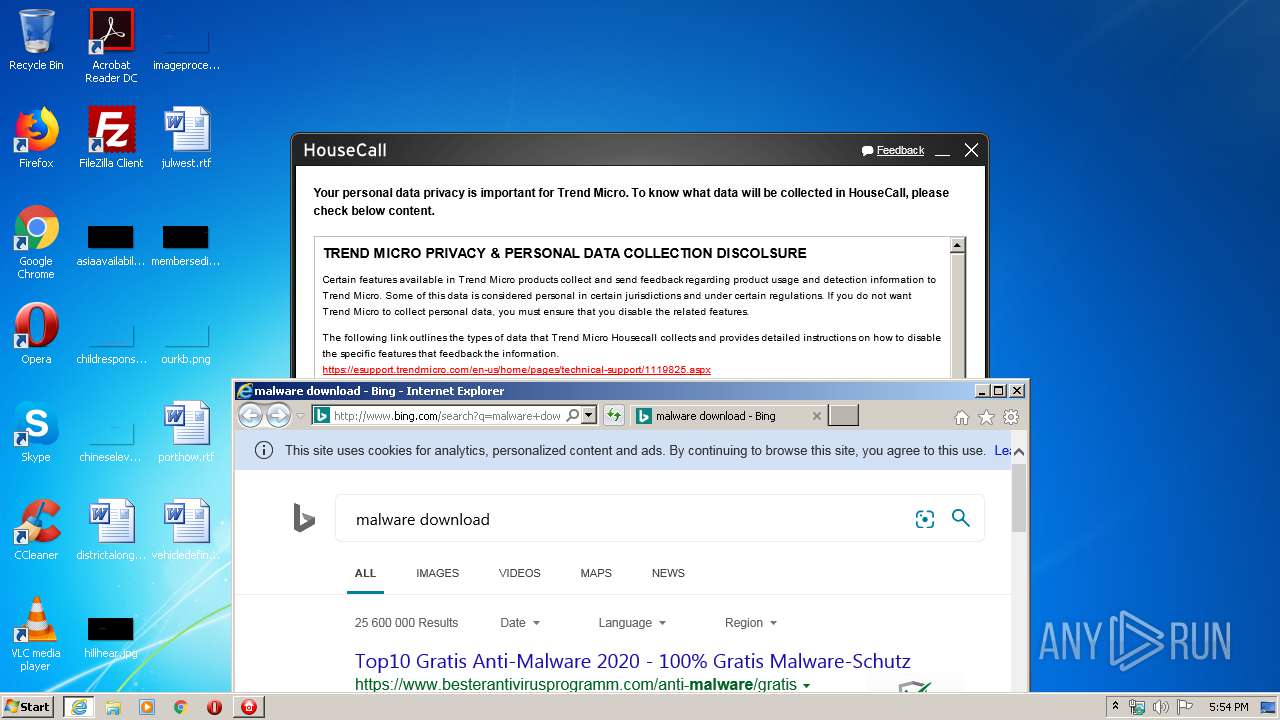
Task: Click Internet Explorer address bar URL
Action: 447,415
